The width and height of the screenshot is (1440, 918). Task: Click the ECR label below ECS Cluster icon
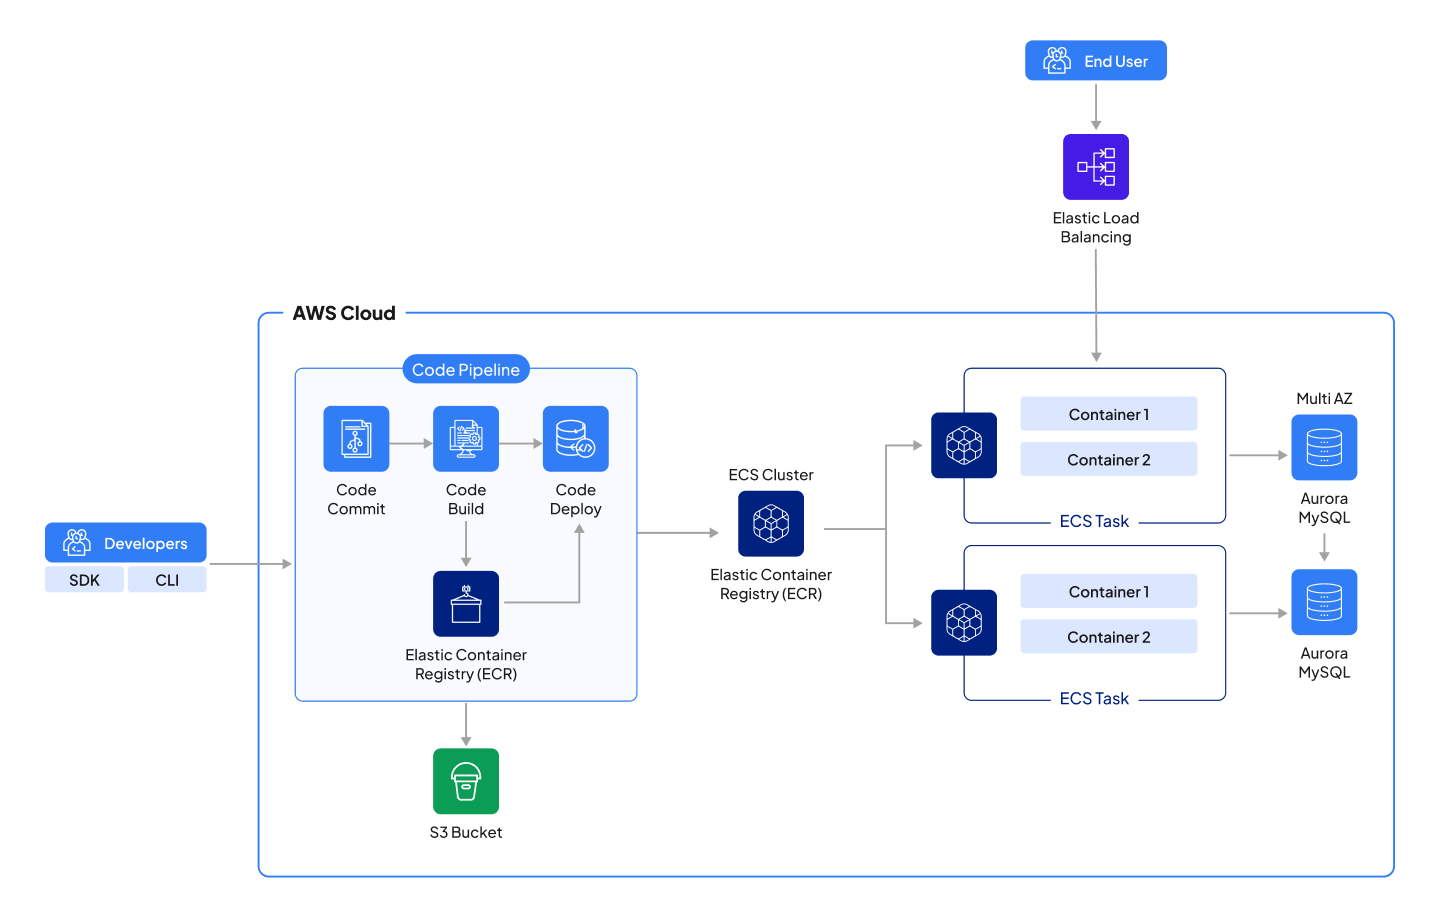pos(771,584)
